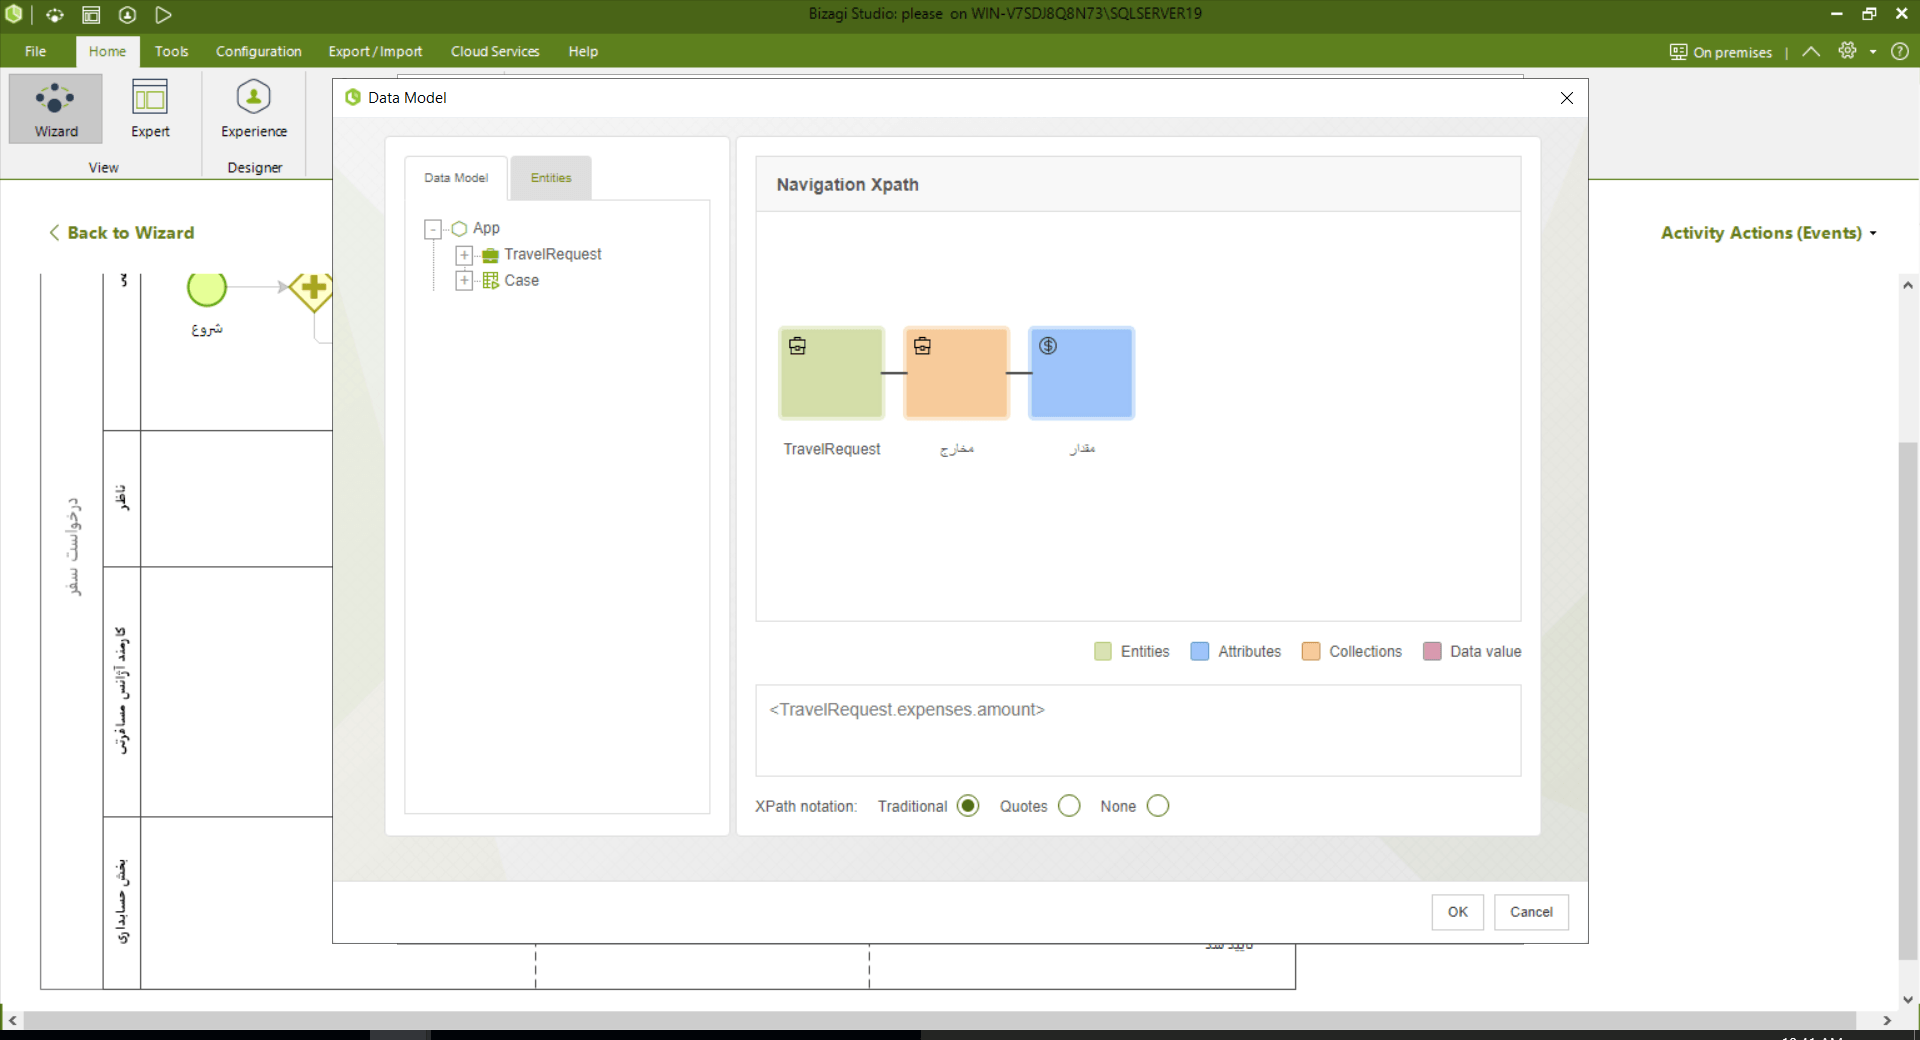Collapse the App tree node
This screenshot has height=1040, width=1920.
point(433,229)
